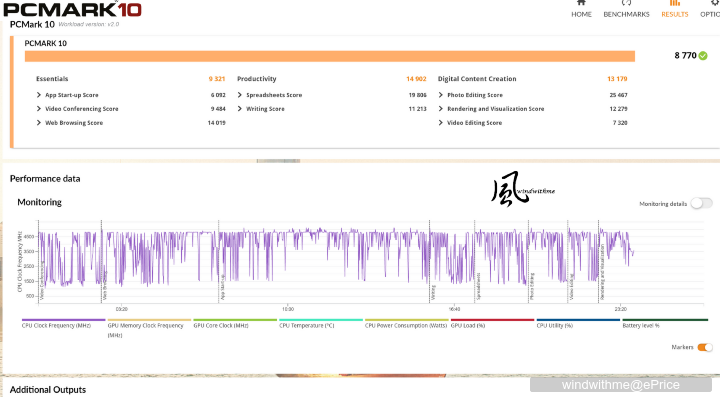Open the Options gear icon
This screenshot has width=720, height=397.
tap(715, 3)
